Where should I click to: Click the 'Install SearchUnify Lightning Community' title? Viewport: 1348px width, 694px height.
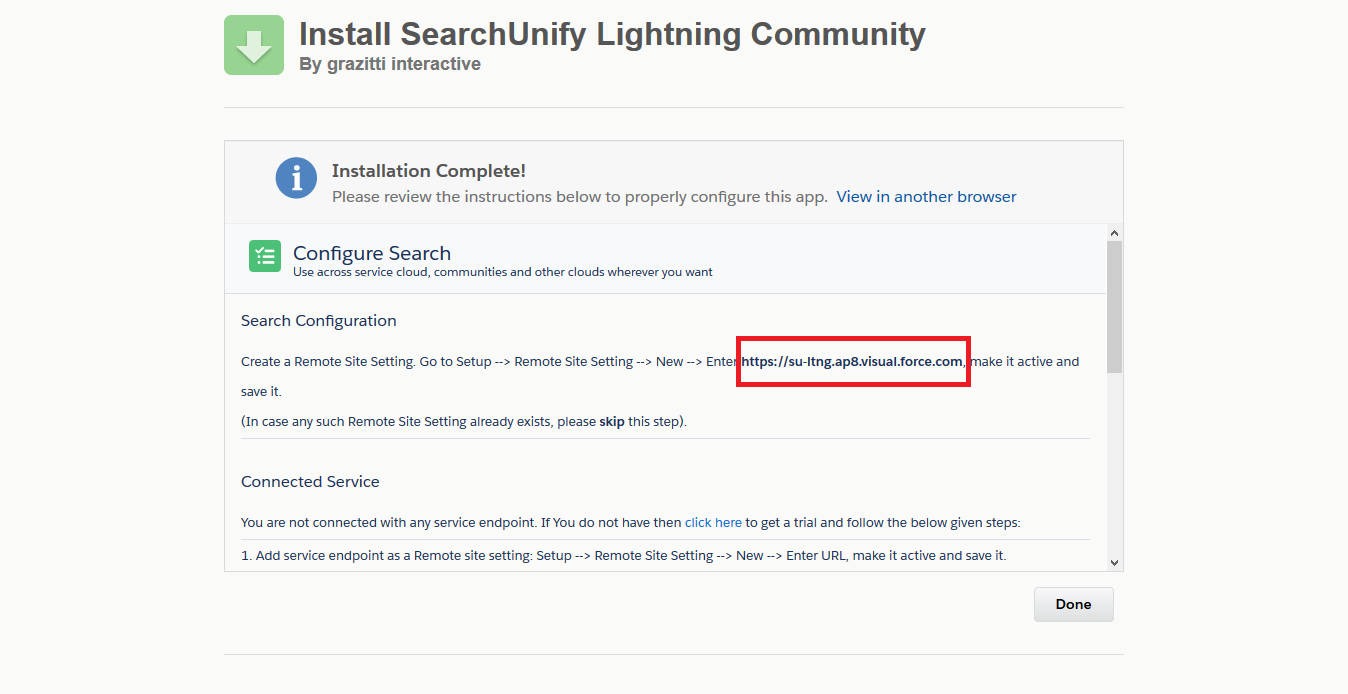[612, 34]
